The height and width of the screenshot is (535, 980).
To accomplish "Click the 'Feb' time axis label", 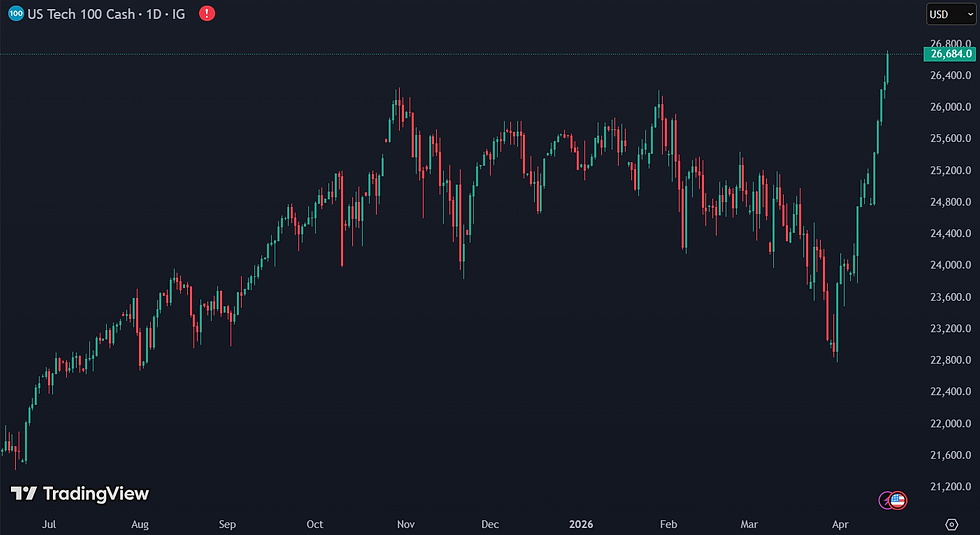I will pos(669,524).
